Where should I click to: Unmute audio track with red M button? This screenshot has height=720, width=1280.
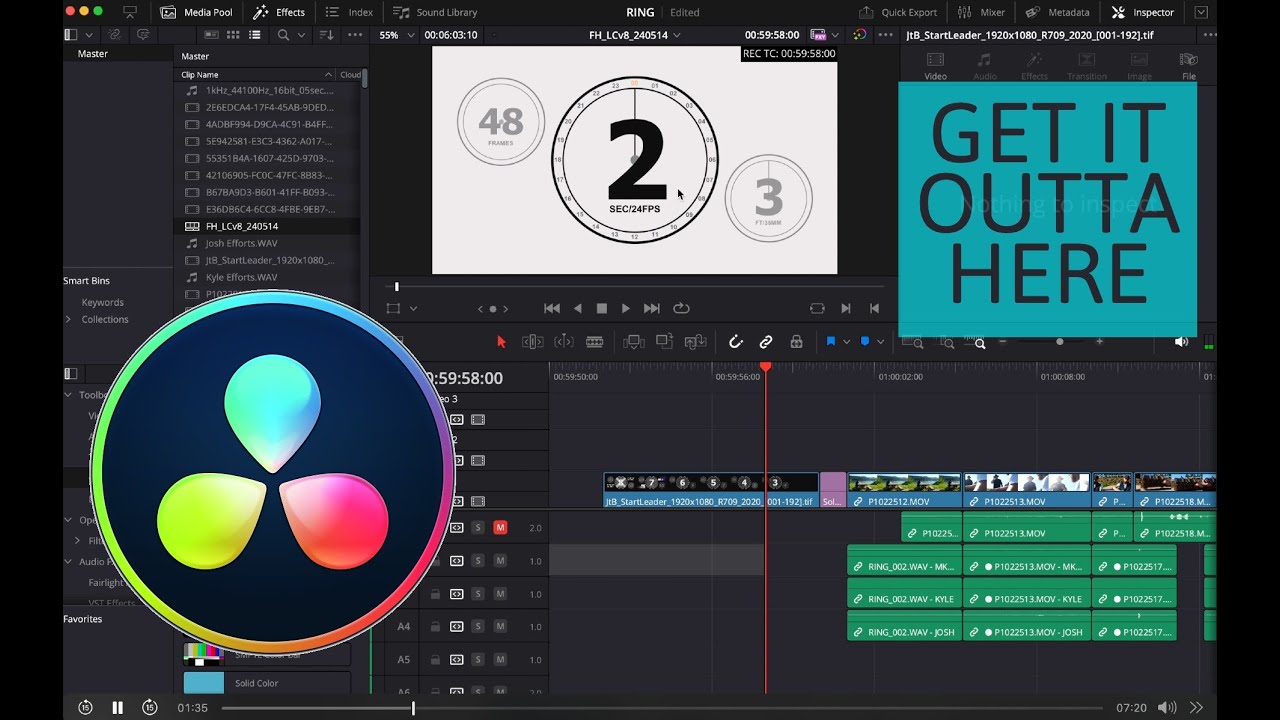[500, 527]
